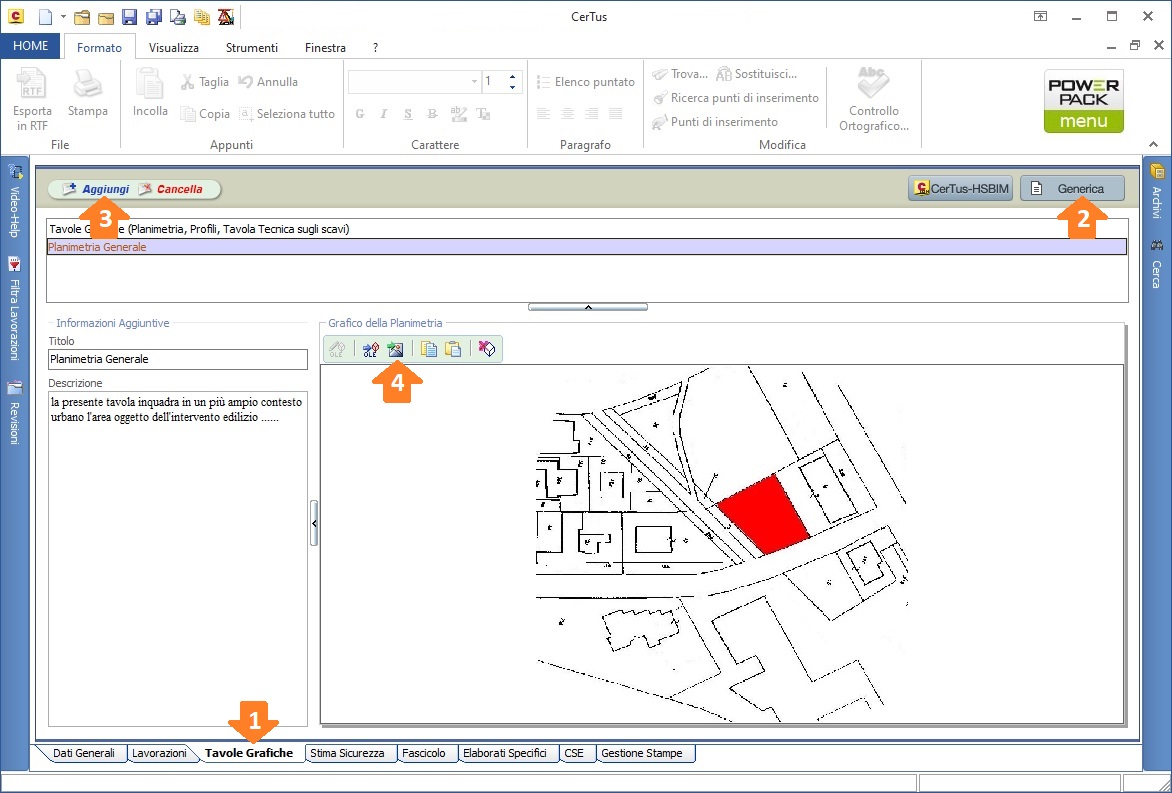Viewport: 1172px width, 793px height.
Task: Click the paste icon in planimetria toolbar
Action: point(453,349)
